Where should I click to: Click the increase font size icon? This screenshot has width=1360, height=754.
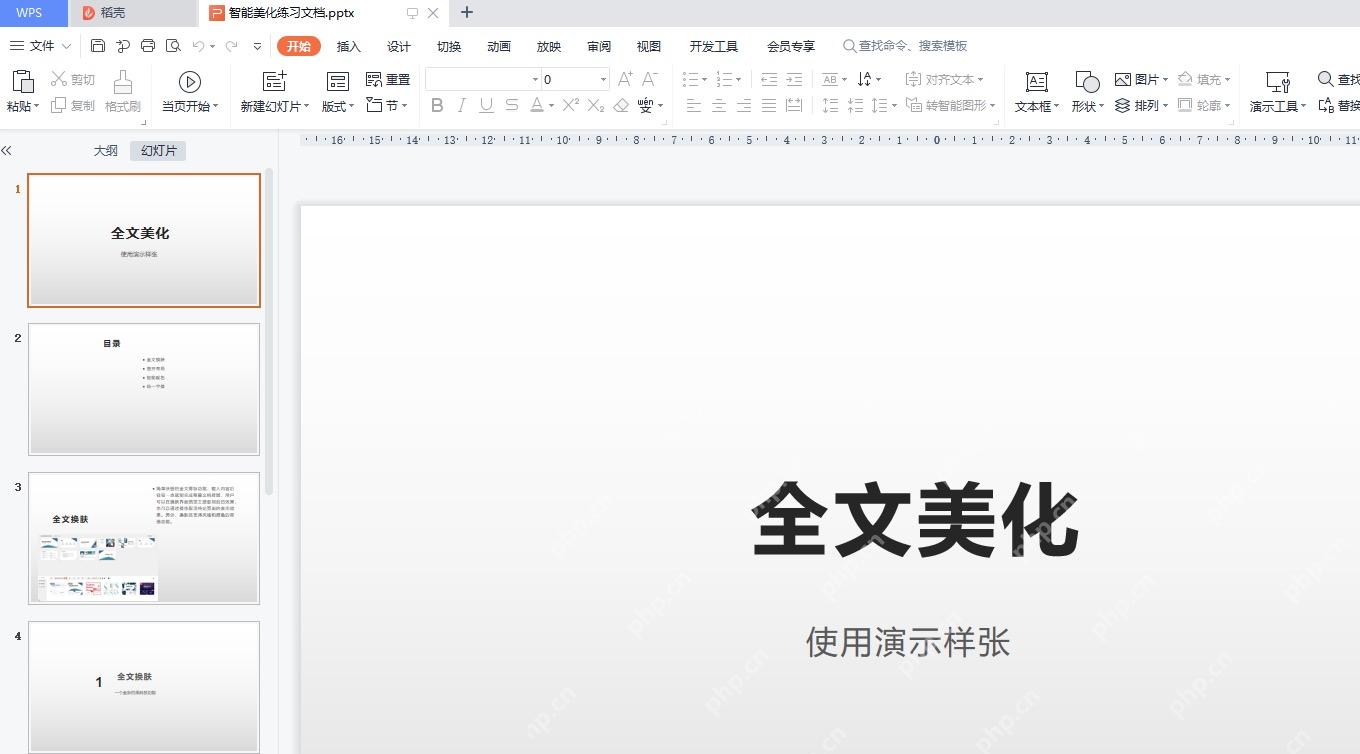[625, 79]
